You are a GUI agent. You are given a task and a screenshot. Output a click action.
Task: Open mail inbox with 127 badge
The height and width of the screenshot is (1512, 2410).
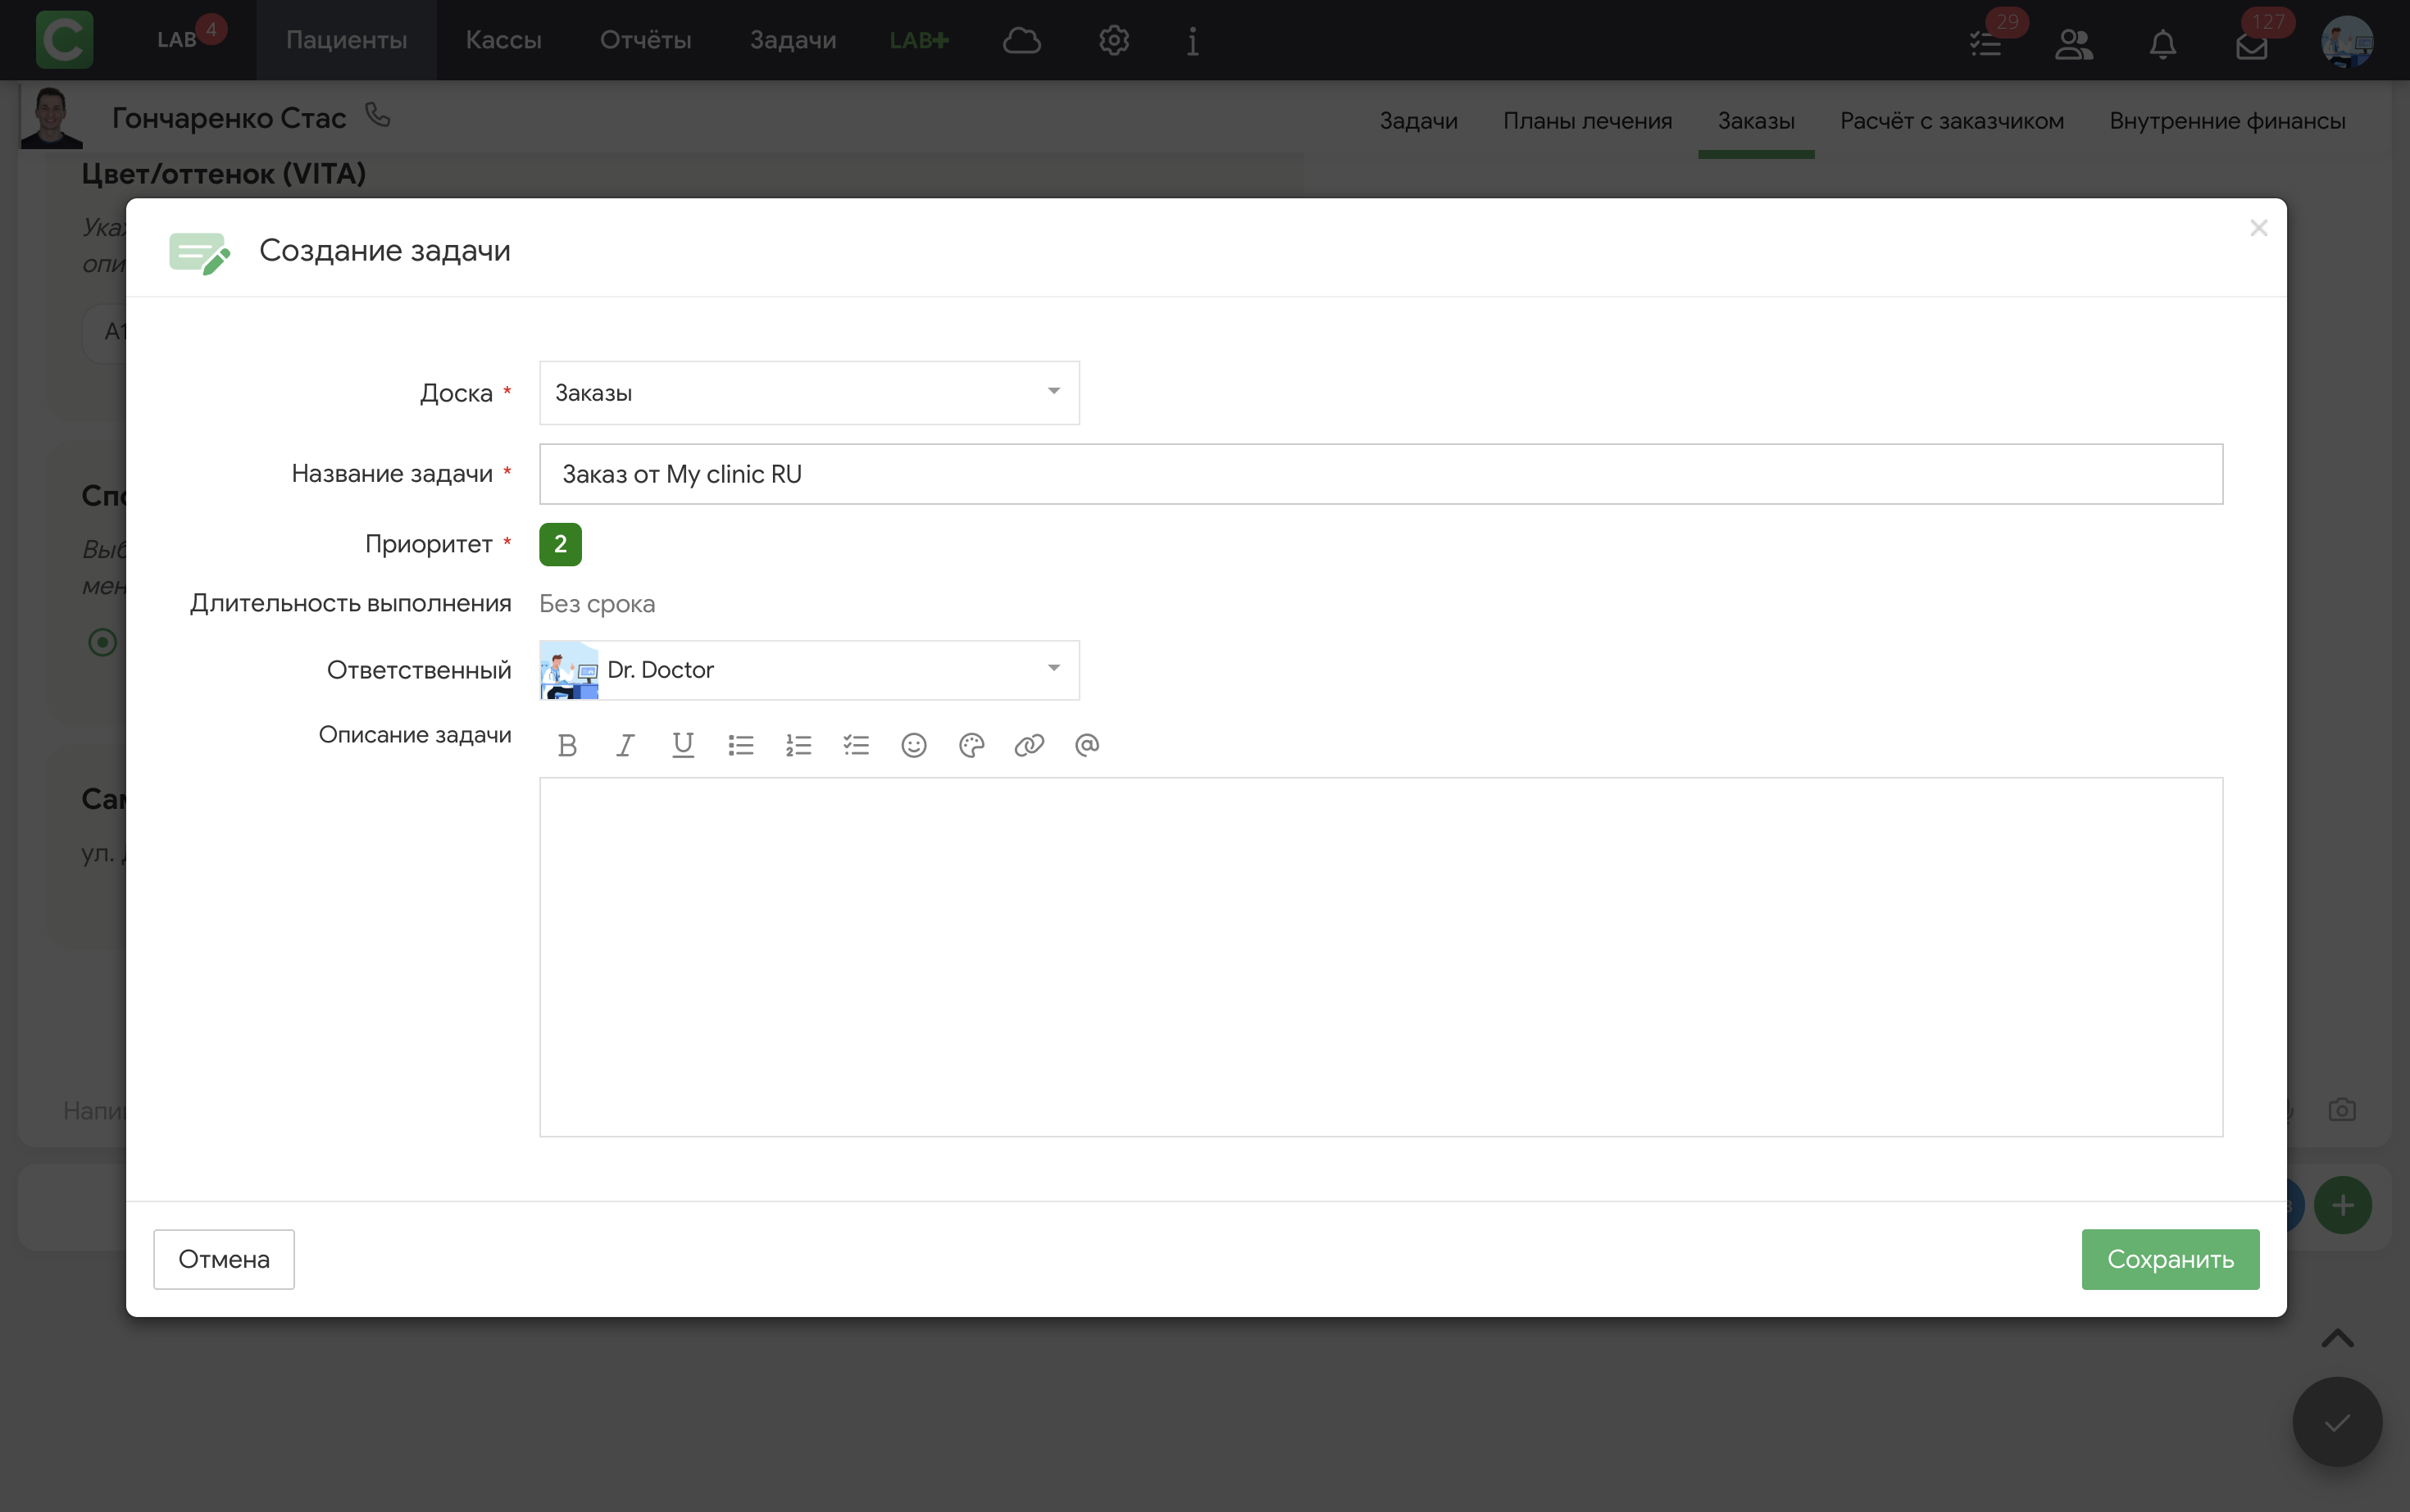(x=2252, y=45)
